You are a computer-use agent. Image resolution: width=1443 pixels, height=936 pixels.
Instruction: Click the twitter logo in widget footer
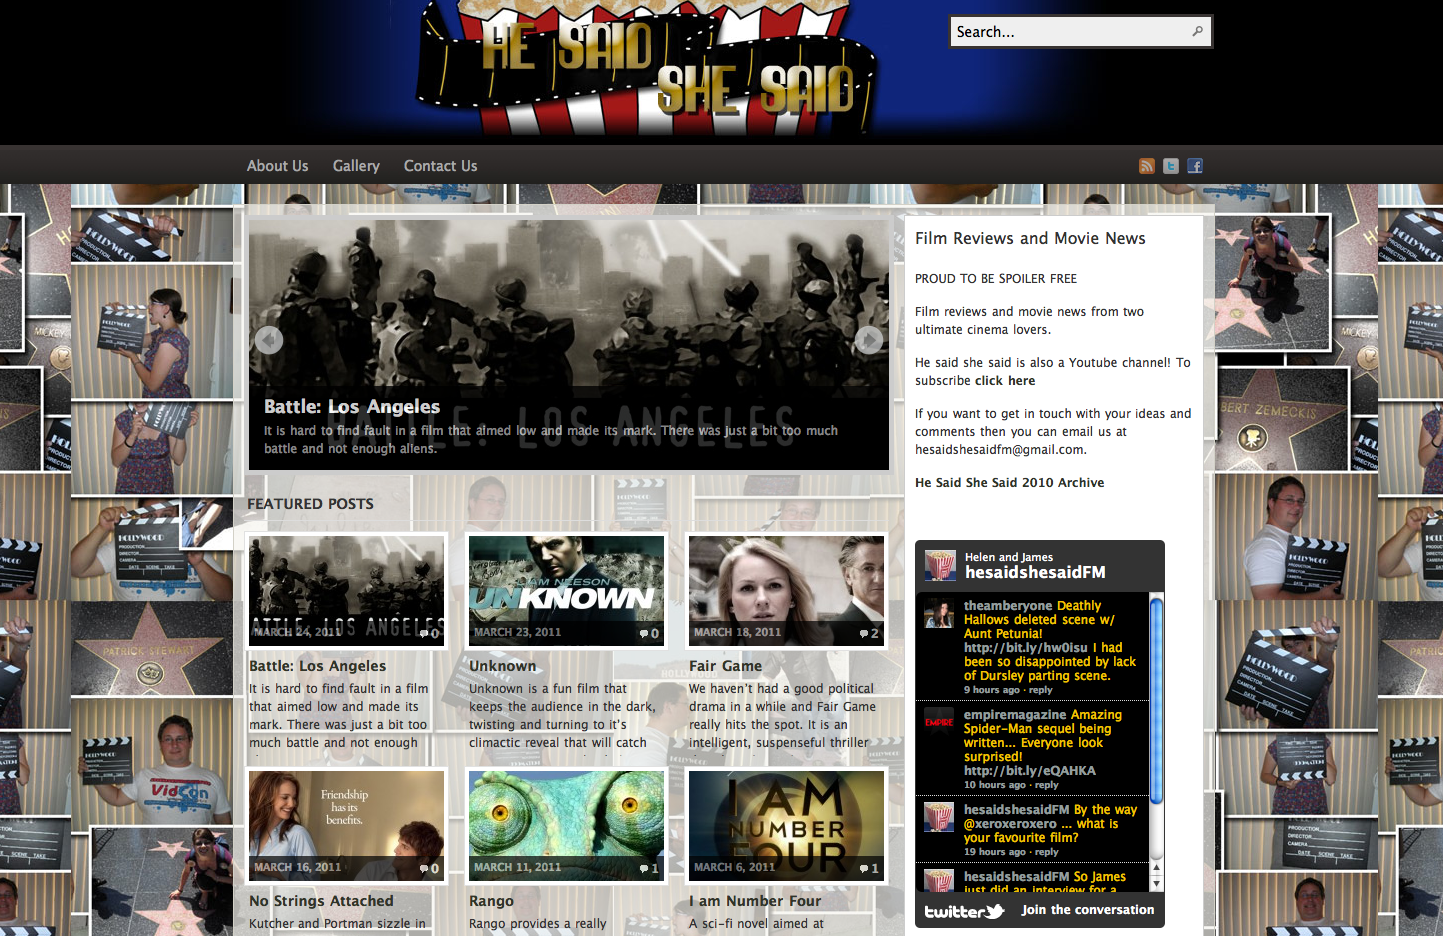(x=964, y=911)
